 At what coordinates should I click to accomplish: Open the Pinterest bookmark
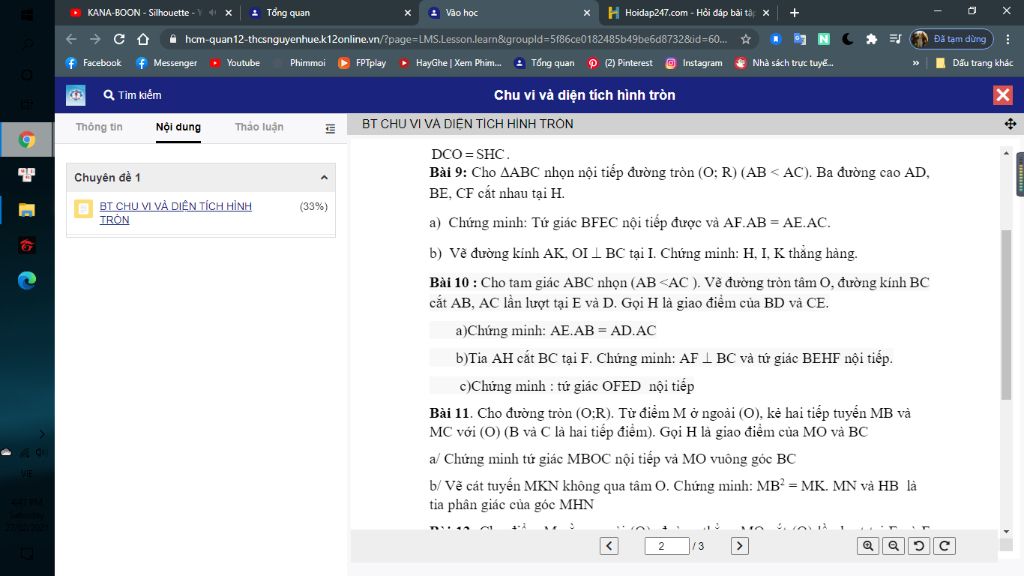point(620,63)
